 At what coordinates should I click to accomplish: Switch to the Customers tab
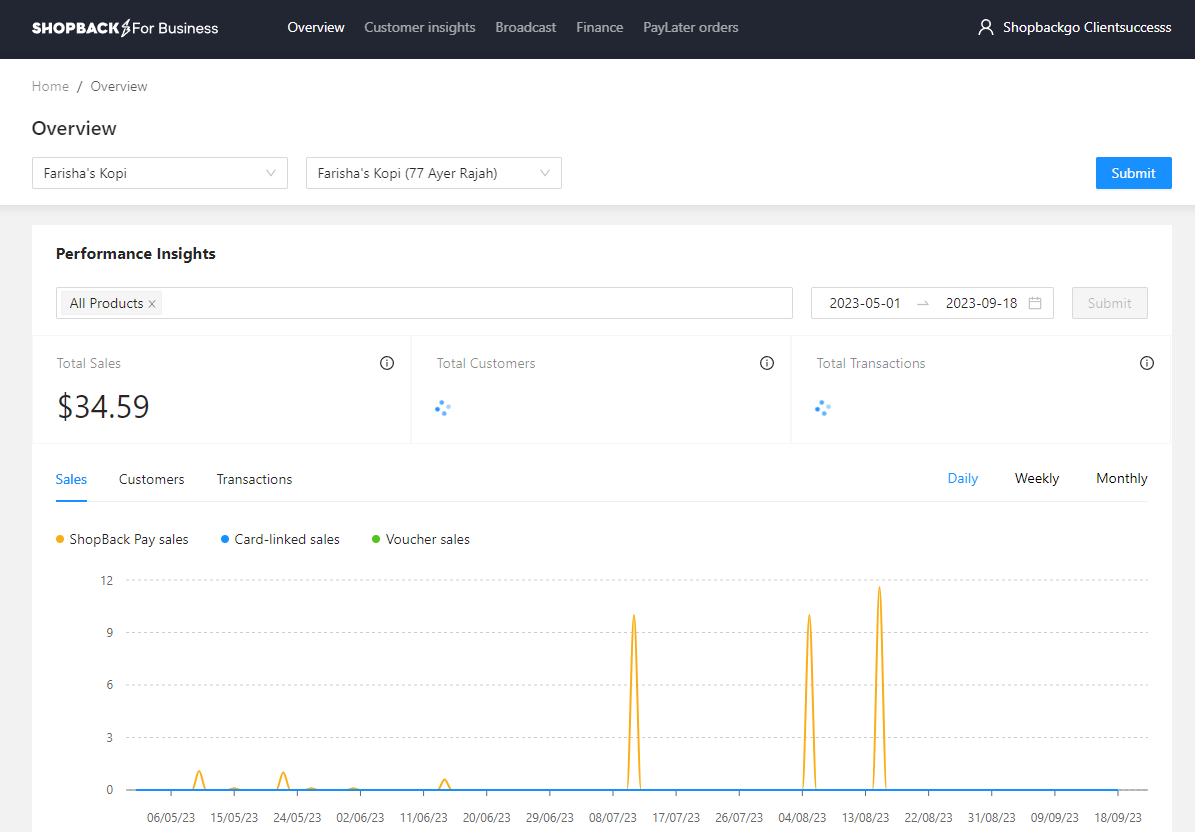pyautogui.click(x=151, y=479)
